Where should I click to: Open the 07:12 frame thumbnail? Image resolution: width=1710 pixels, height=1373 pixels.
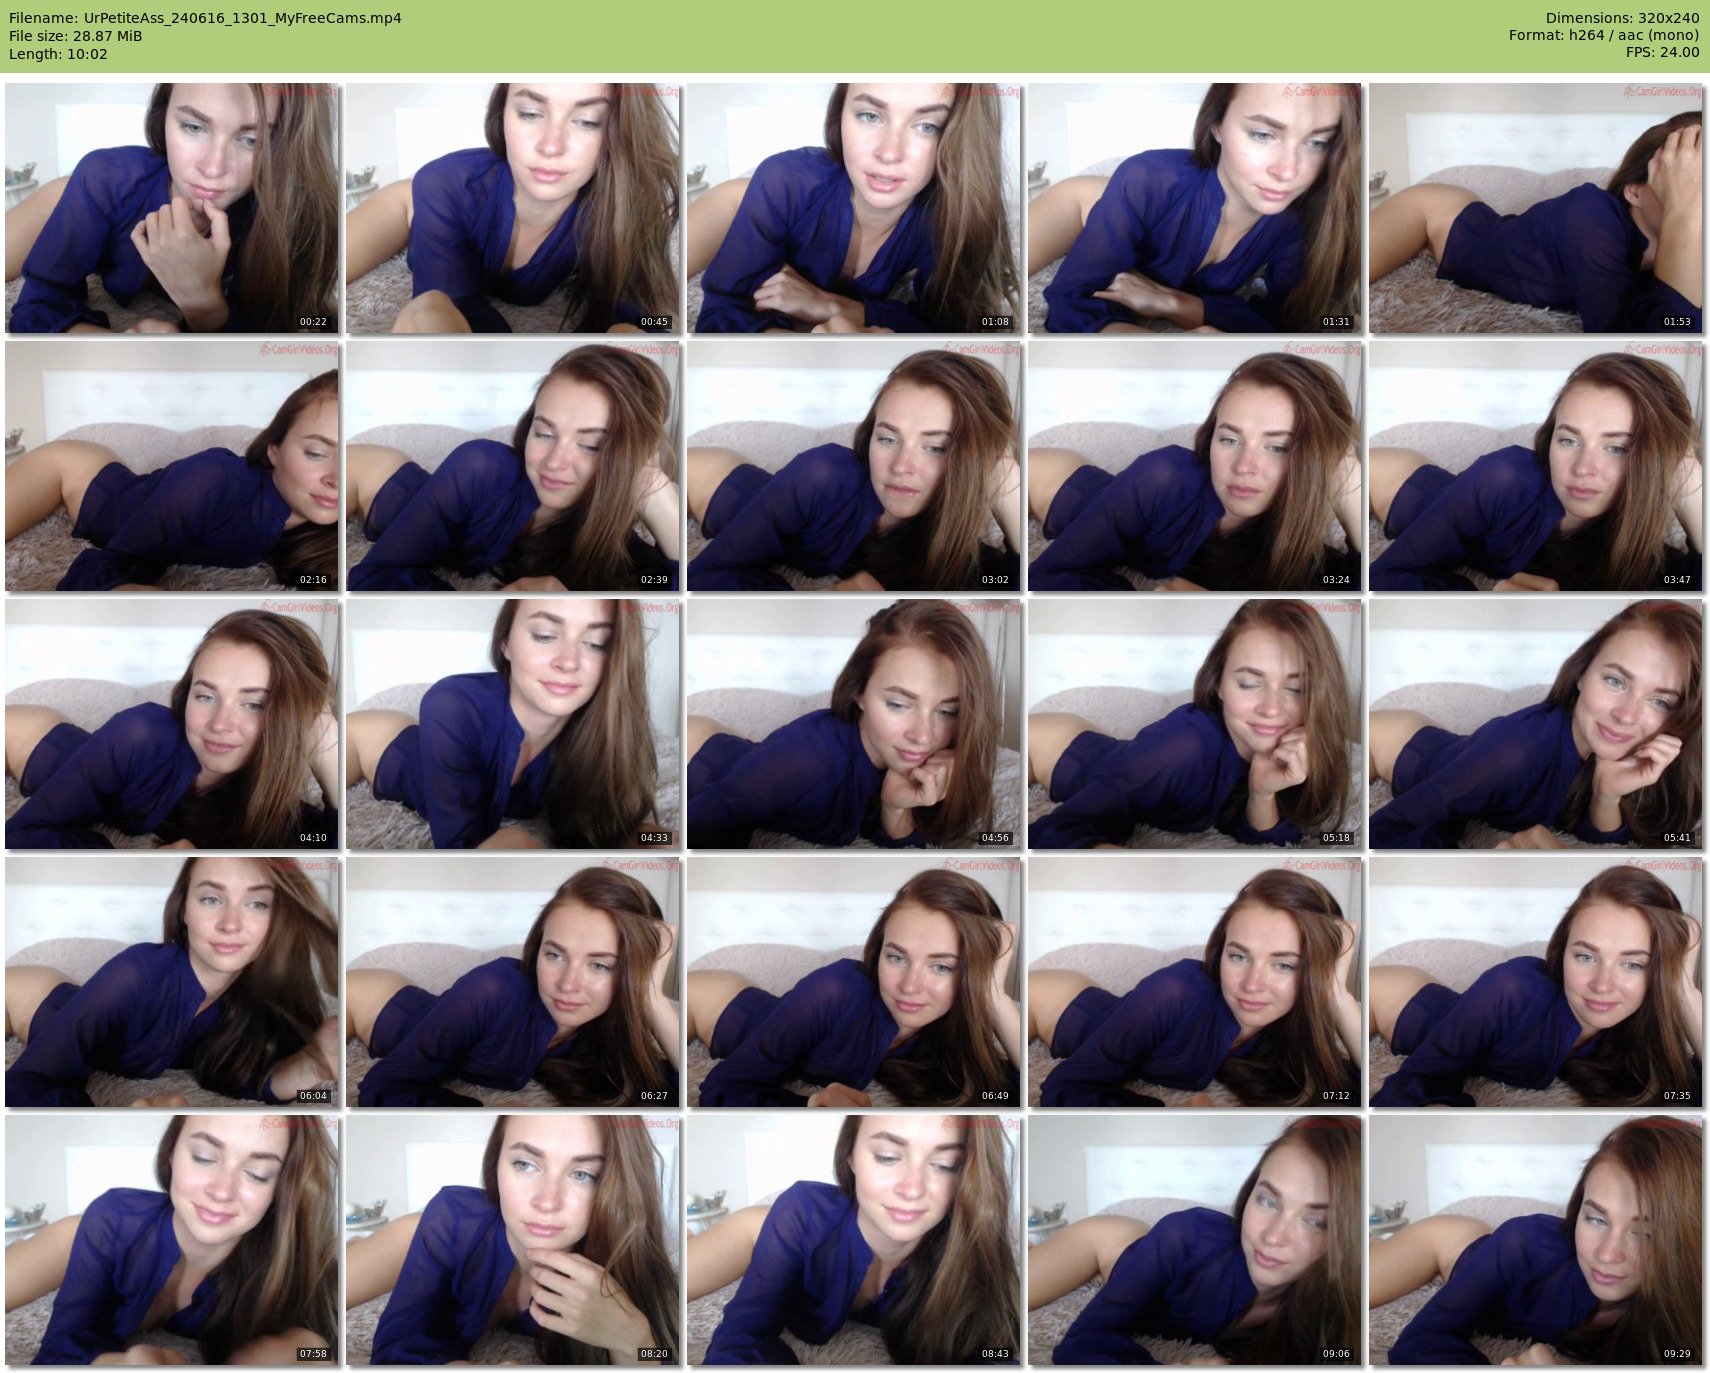click(x=1195, y=982)
